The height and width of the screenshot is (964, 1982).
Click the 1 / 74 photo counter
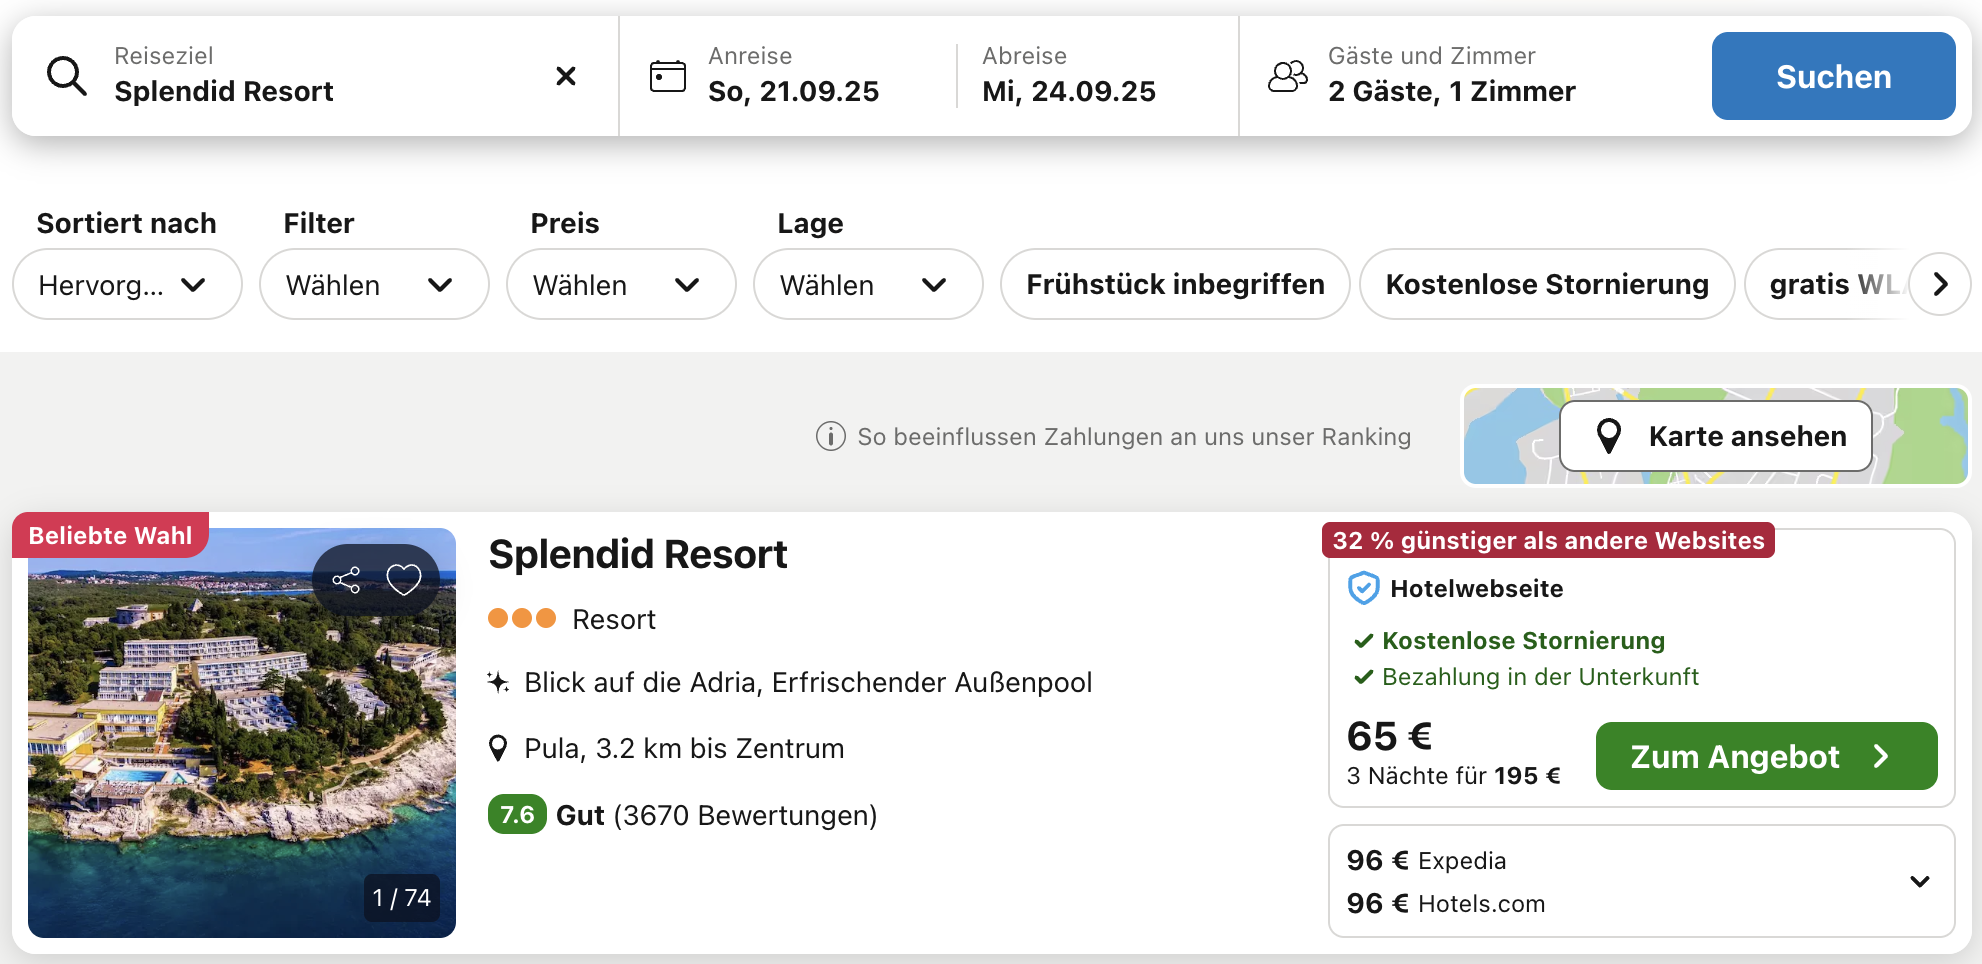[x=402, y=897]
